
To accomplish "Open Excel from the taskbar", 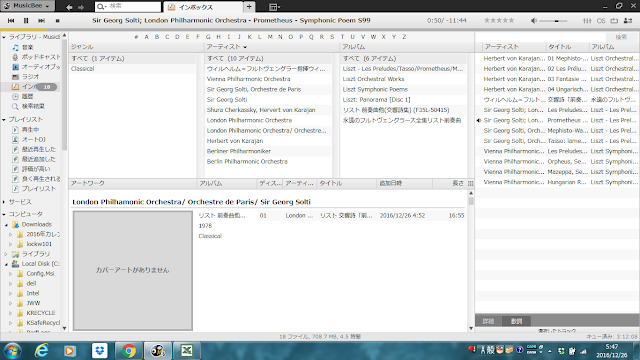I will (x=187, y=351).
